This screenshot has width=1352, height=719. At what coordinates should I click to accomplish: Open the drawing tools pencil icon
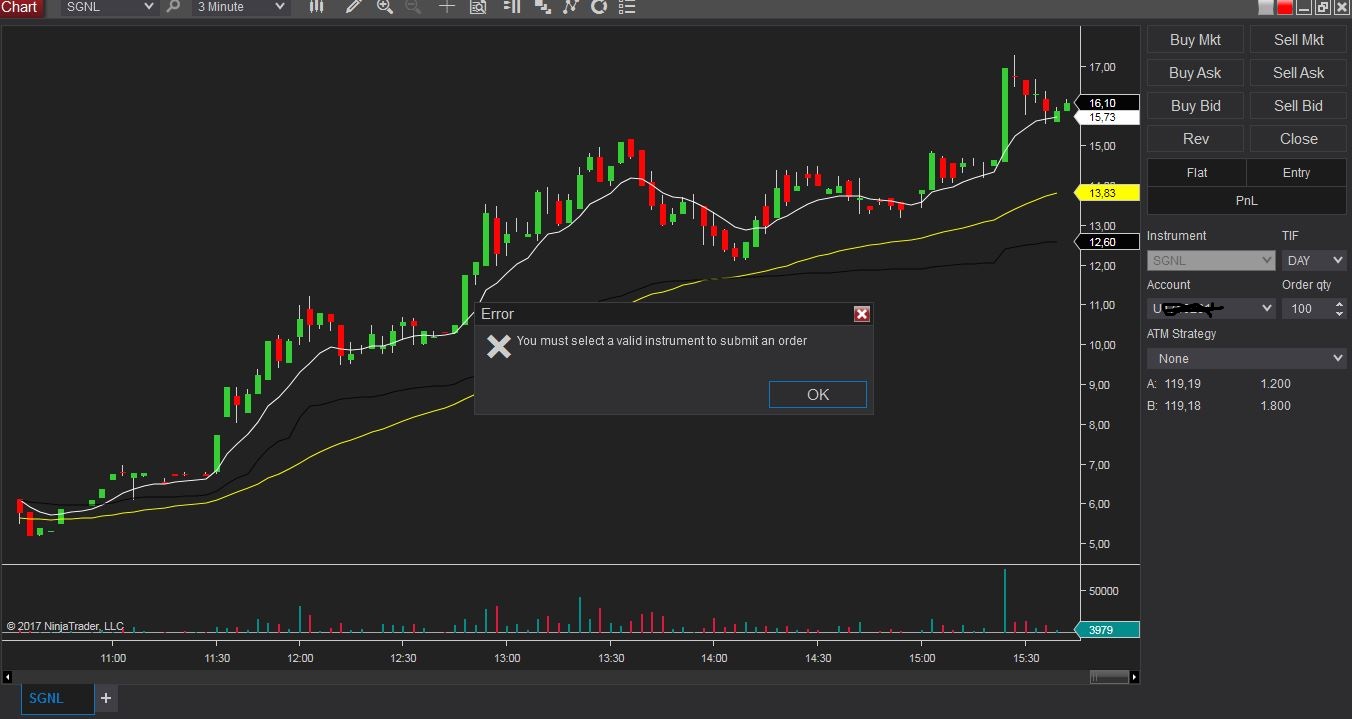click(x=353, y=7)
